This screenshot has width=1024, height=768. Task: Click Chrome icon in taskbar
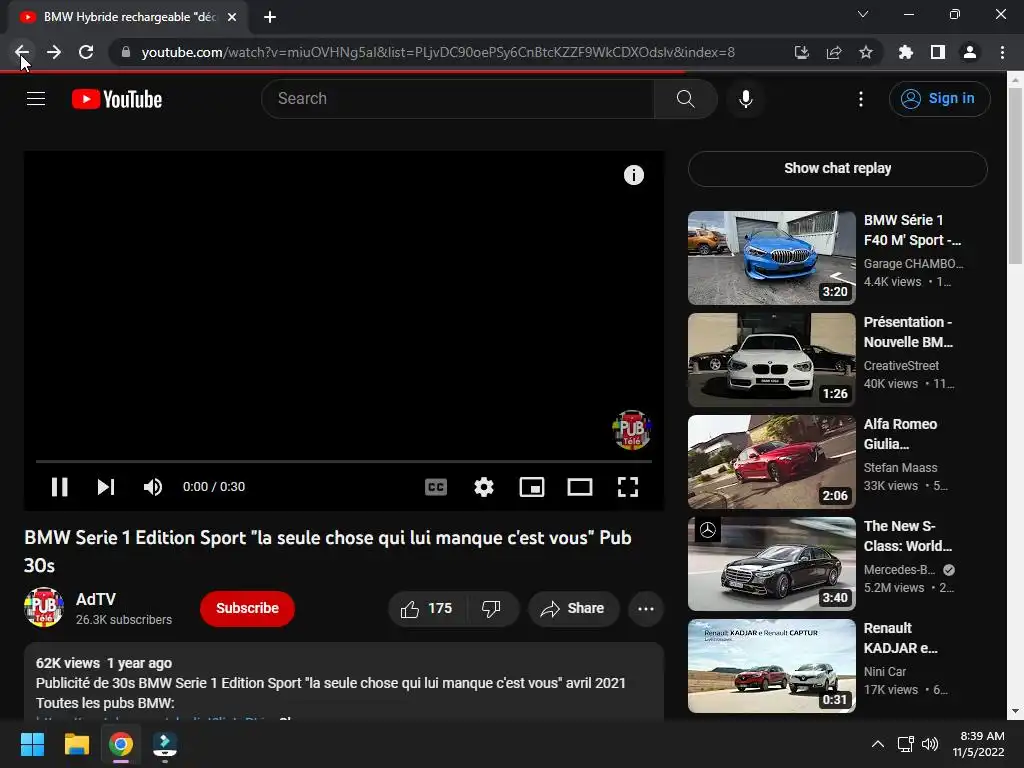tap(121, 744)
